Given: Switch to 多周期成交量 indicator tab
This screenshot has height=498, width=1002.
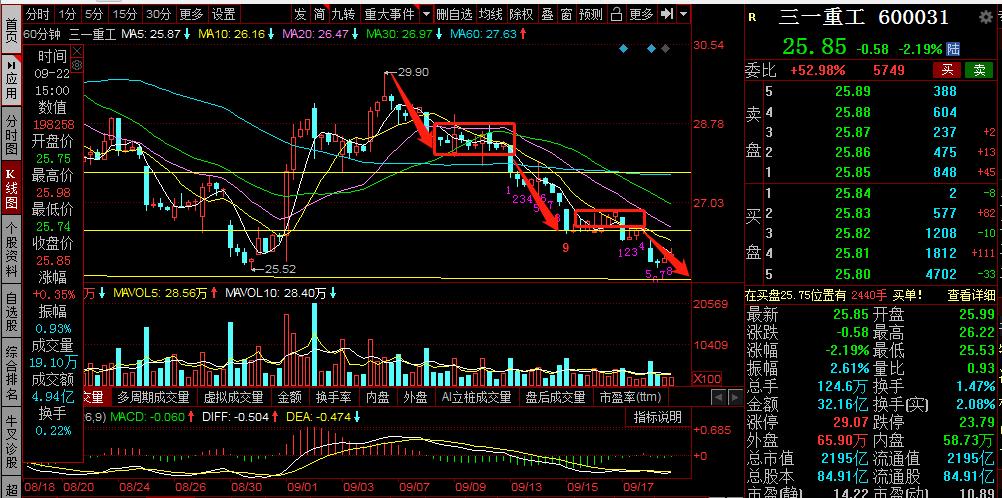Looking at the screenshot, I should point(153,397).
